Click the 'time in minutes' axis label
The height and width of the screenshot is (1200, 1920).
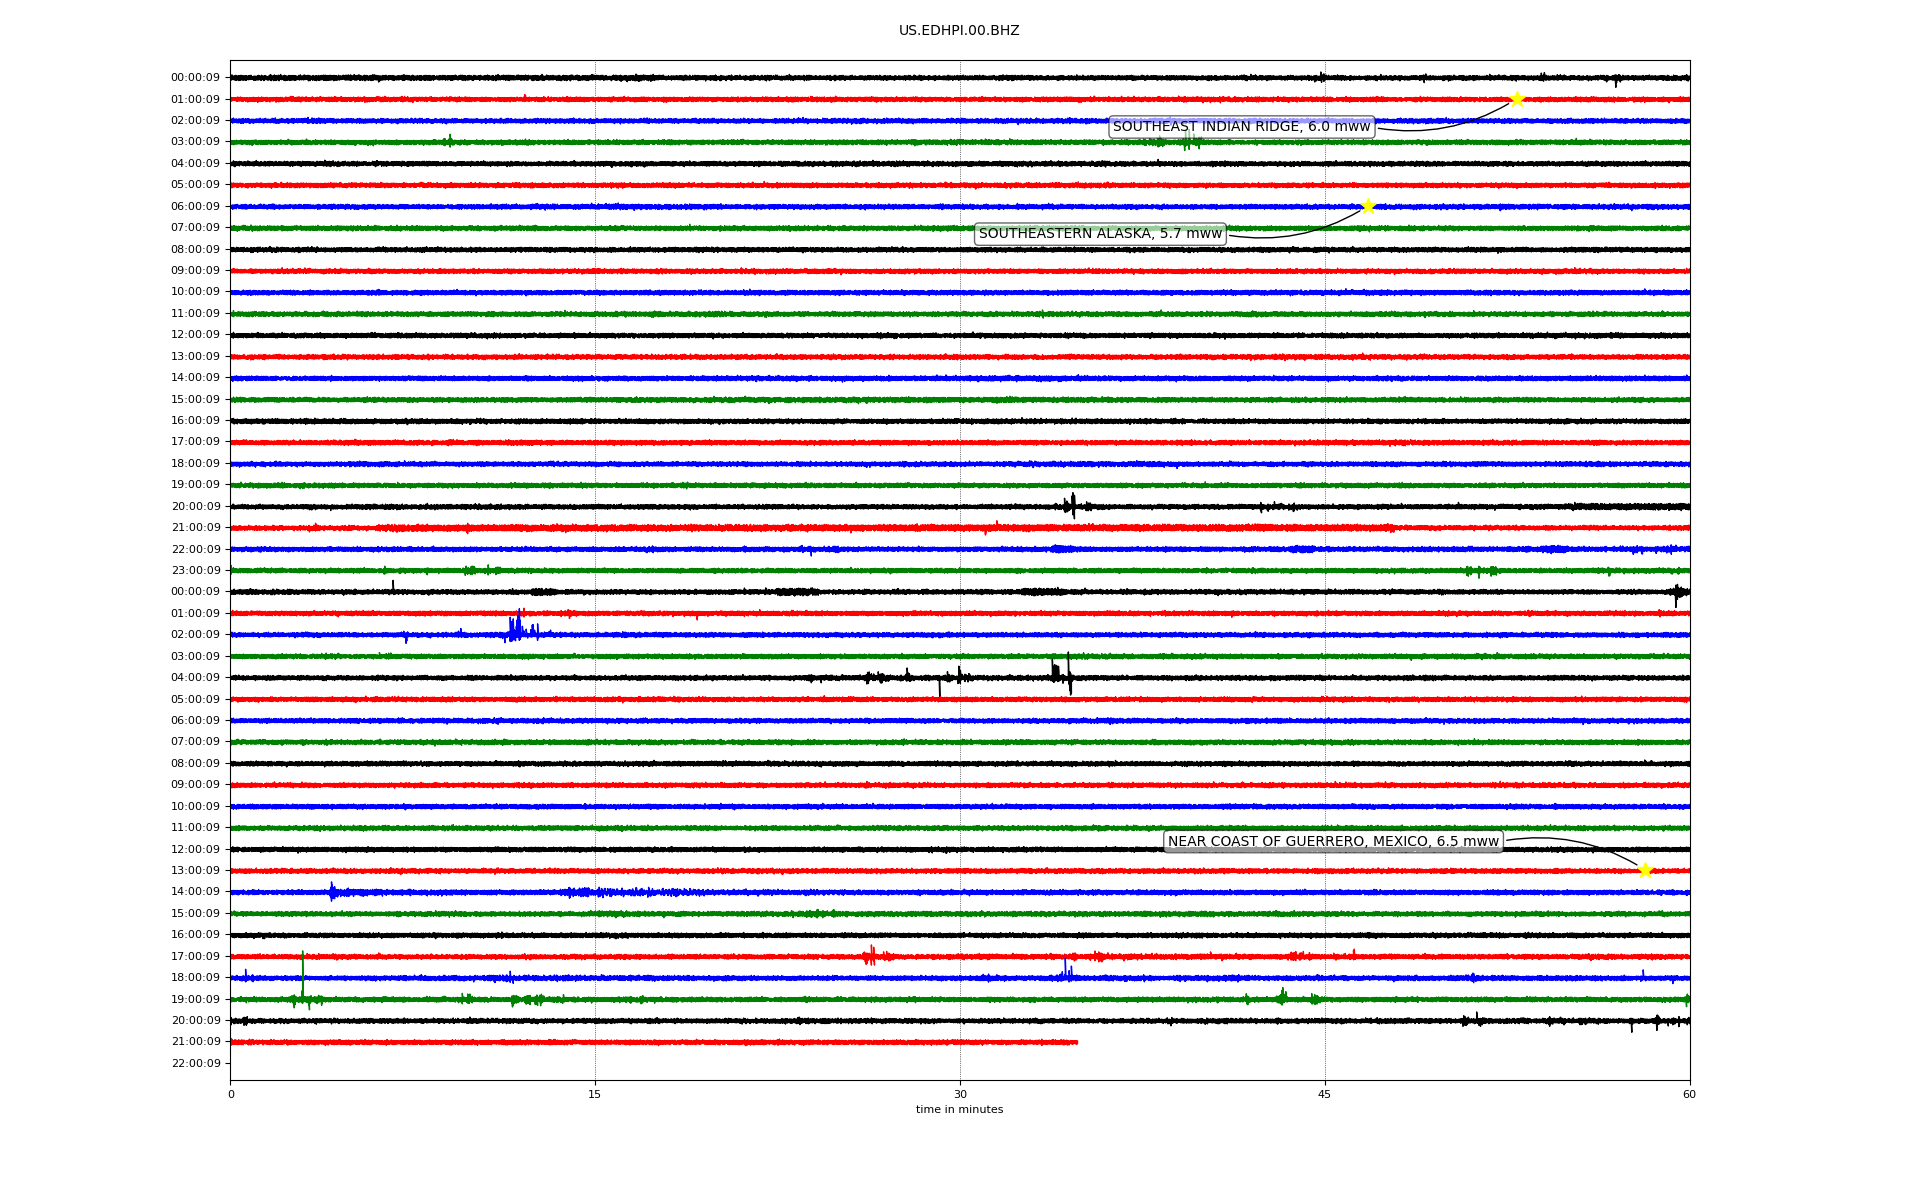tap(959, 1110)
